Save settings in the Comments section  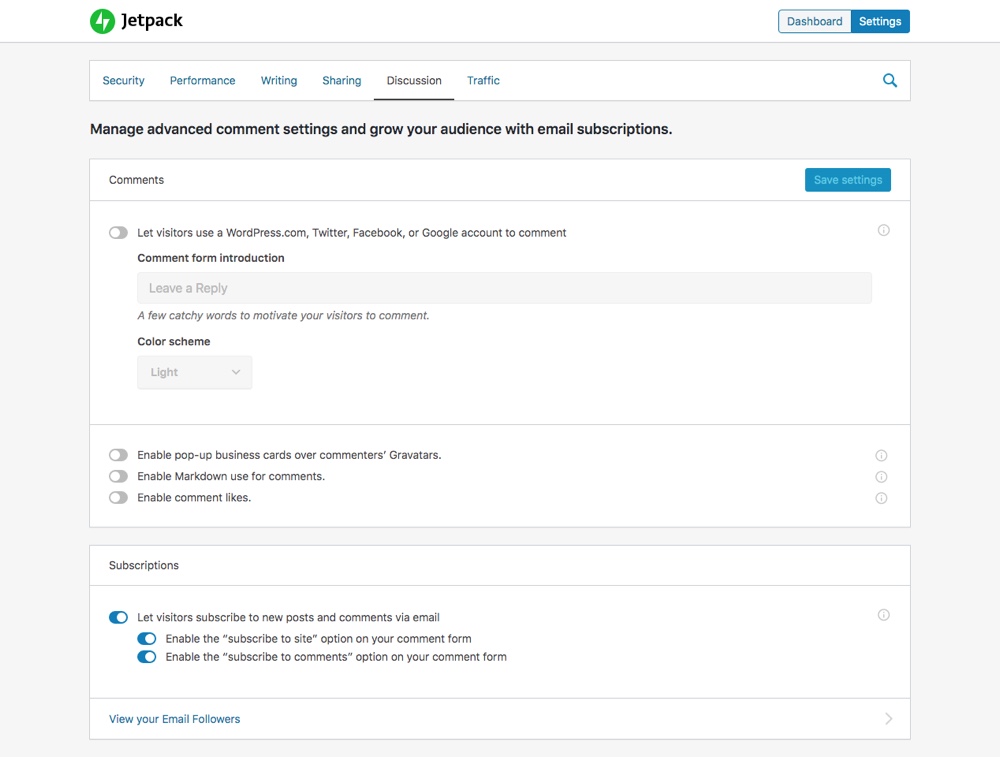tap(848, 180)
